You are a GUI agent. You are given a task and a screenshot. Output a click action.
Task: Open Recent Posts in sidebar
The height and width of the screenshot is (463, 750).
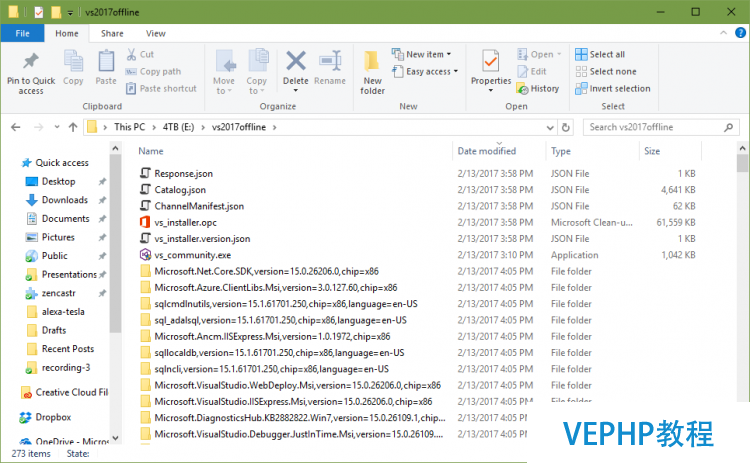(x=60, y=349)
